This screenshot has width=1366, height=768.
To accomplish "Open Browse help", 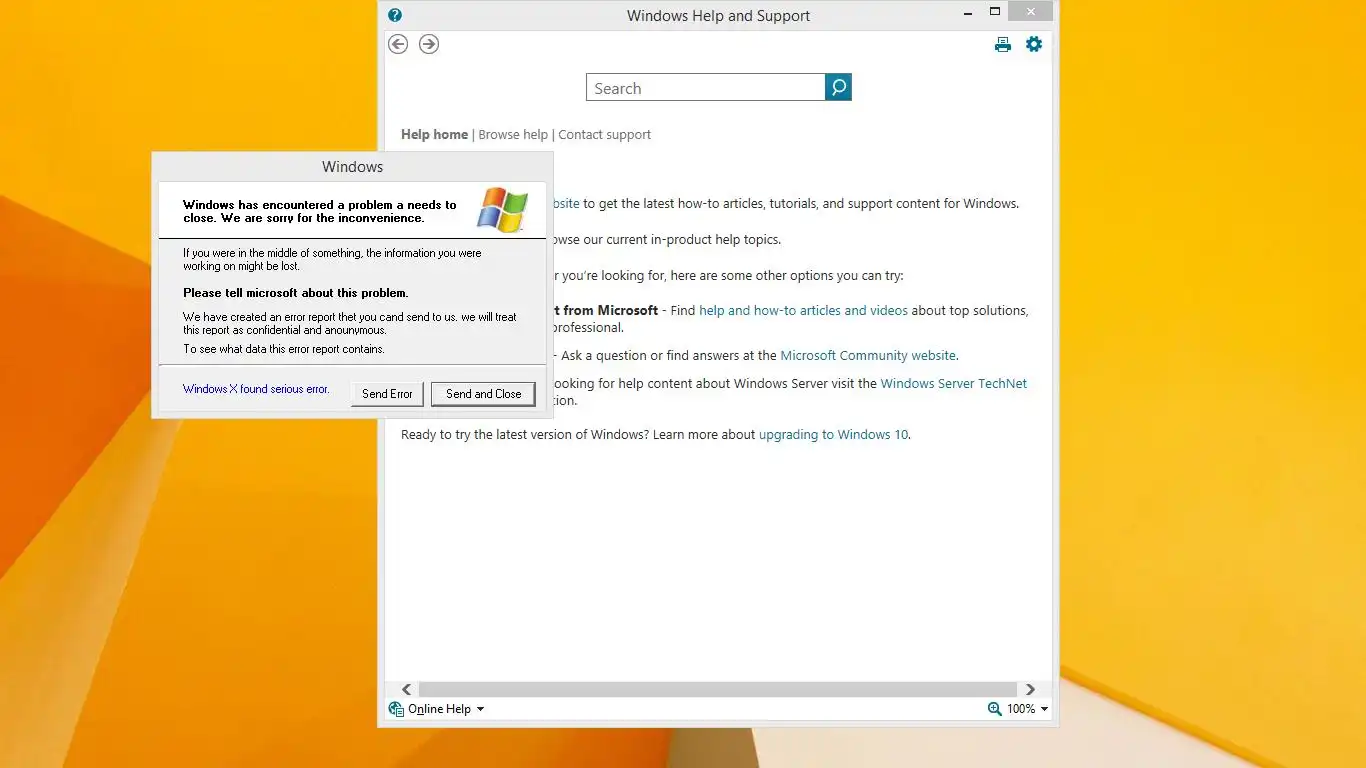I will [x=513, y=134].
